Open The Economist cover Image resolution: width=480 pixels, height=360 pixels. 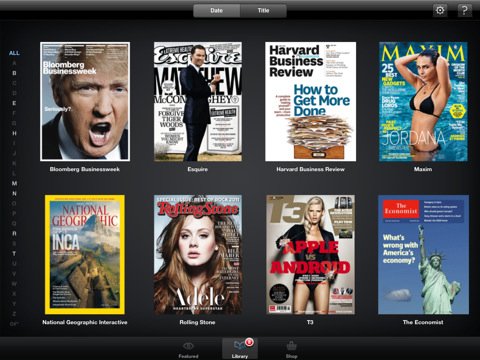click(423, 255)
